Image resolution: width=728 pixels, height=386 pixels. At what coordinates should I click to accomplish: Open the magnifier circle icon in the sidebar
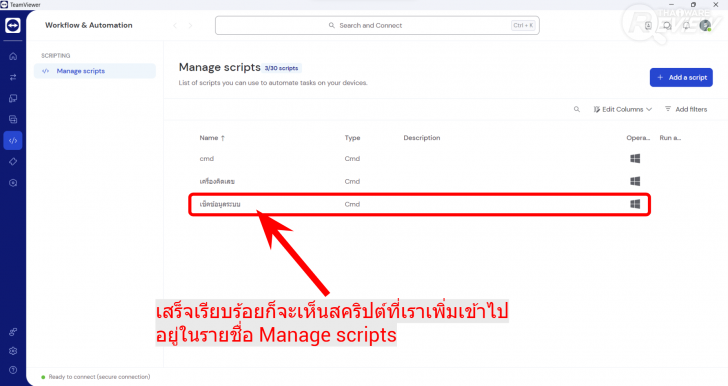tap(13, 183)
